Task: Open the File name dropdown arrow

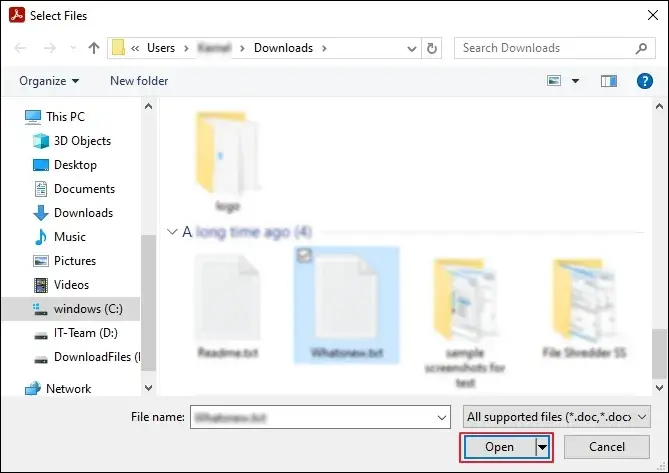Action: (x=442, y=418)
